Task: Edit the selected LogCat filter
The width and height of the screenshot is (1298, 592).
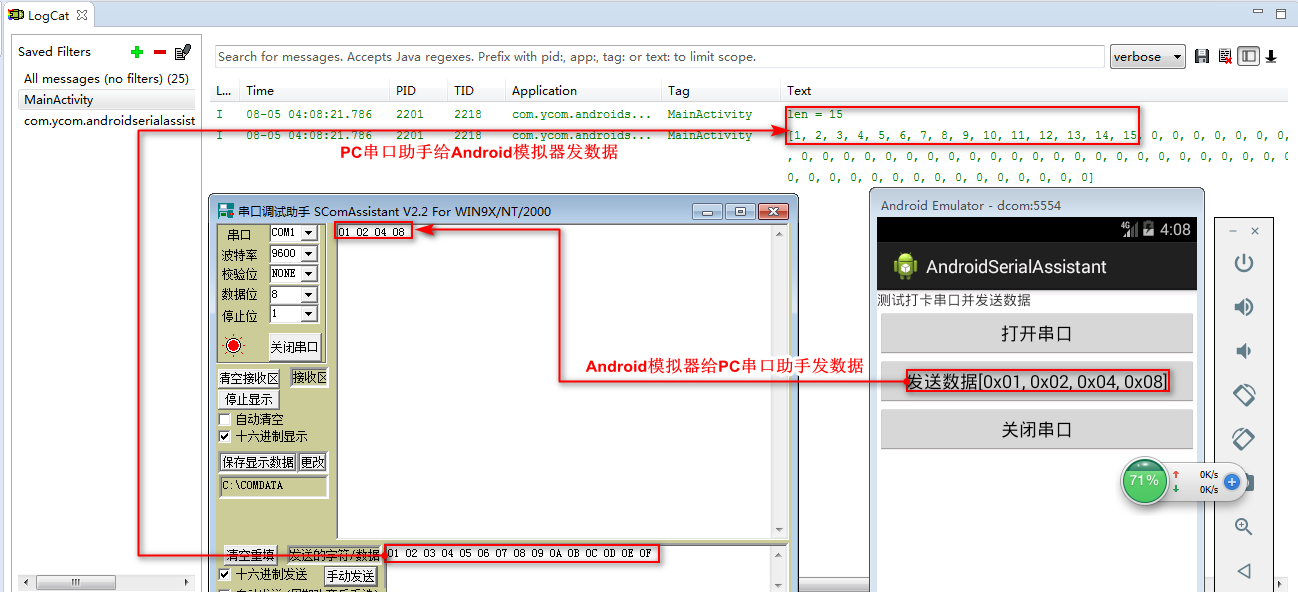Action: pyautogui.click(x=182, y=52)
